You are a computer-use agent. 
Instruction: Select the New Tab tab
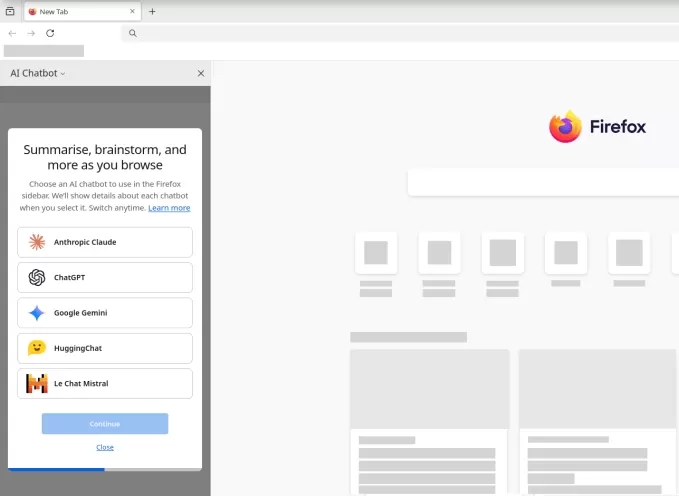click(82, 12)
